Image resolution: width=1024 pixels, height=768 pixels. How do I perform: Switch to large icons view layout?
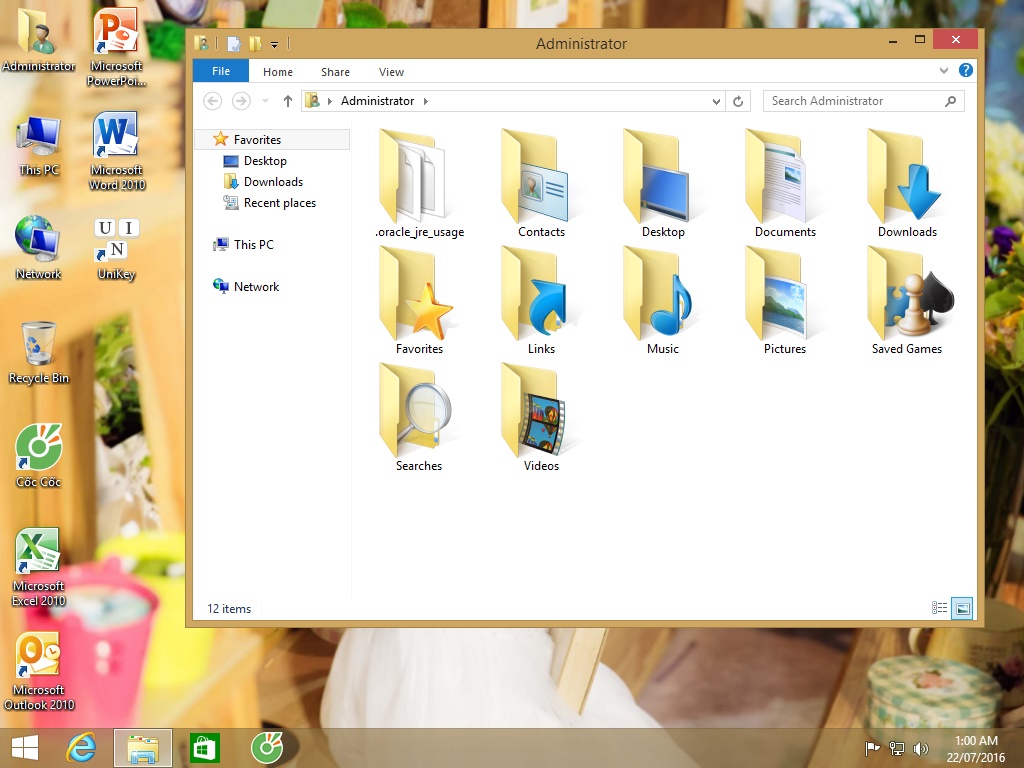pyautogui.click(x=962, y=608)
